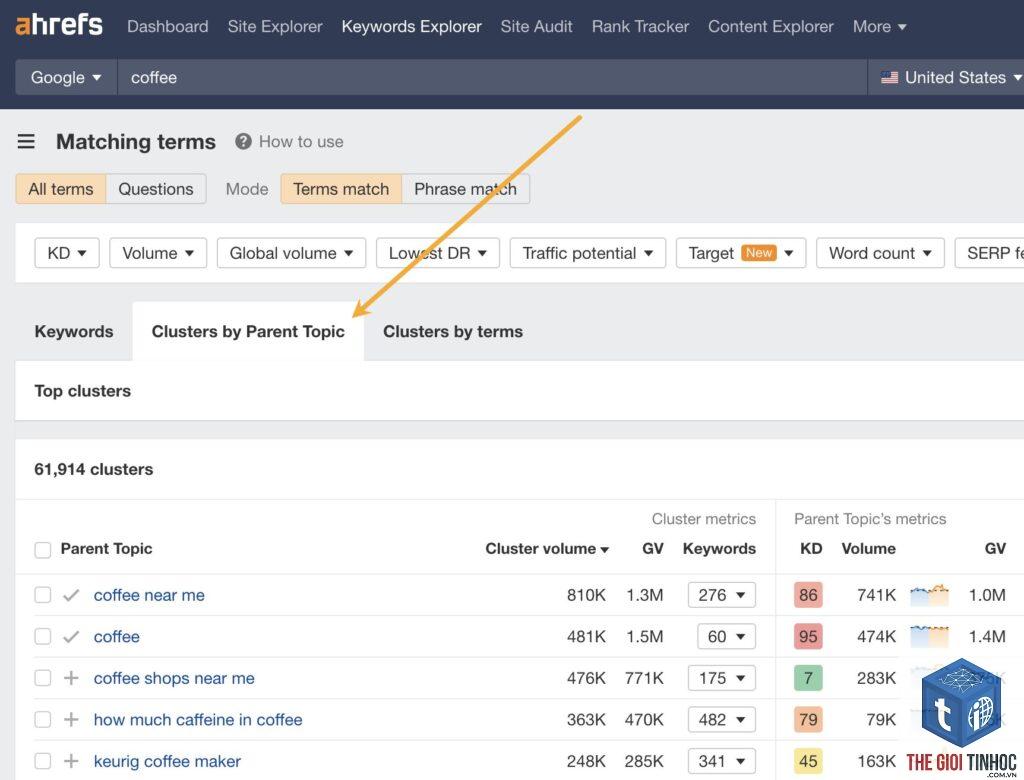
Task: Check the coffee near me row checkbox
Action: point(42,595)
